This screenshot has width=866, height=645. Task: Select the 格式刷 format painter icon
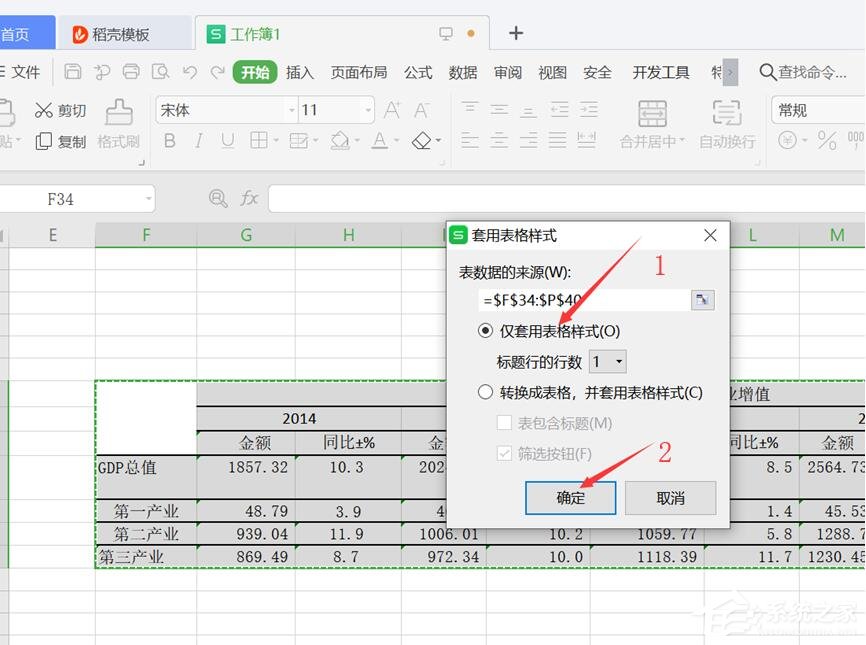(117, 125)
